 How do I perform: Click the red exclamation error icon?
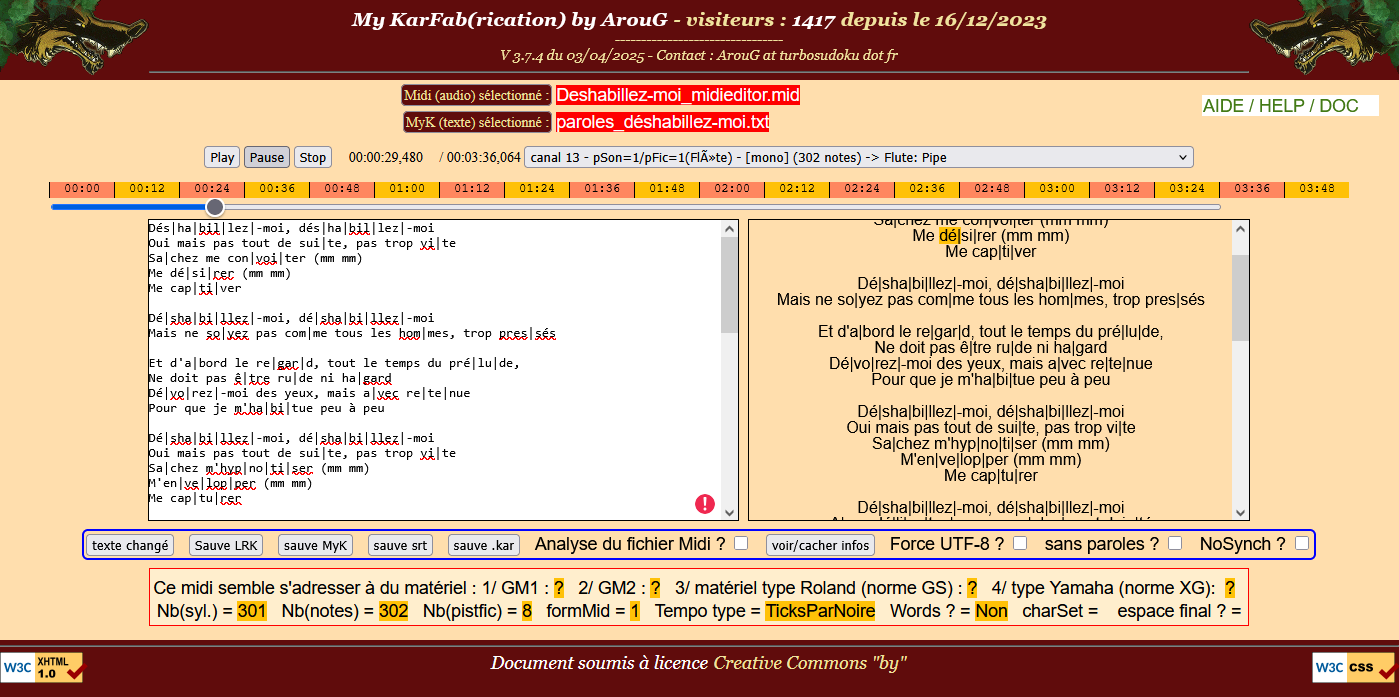click(705, 504)
